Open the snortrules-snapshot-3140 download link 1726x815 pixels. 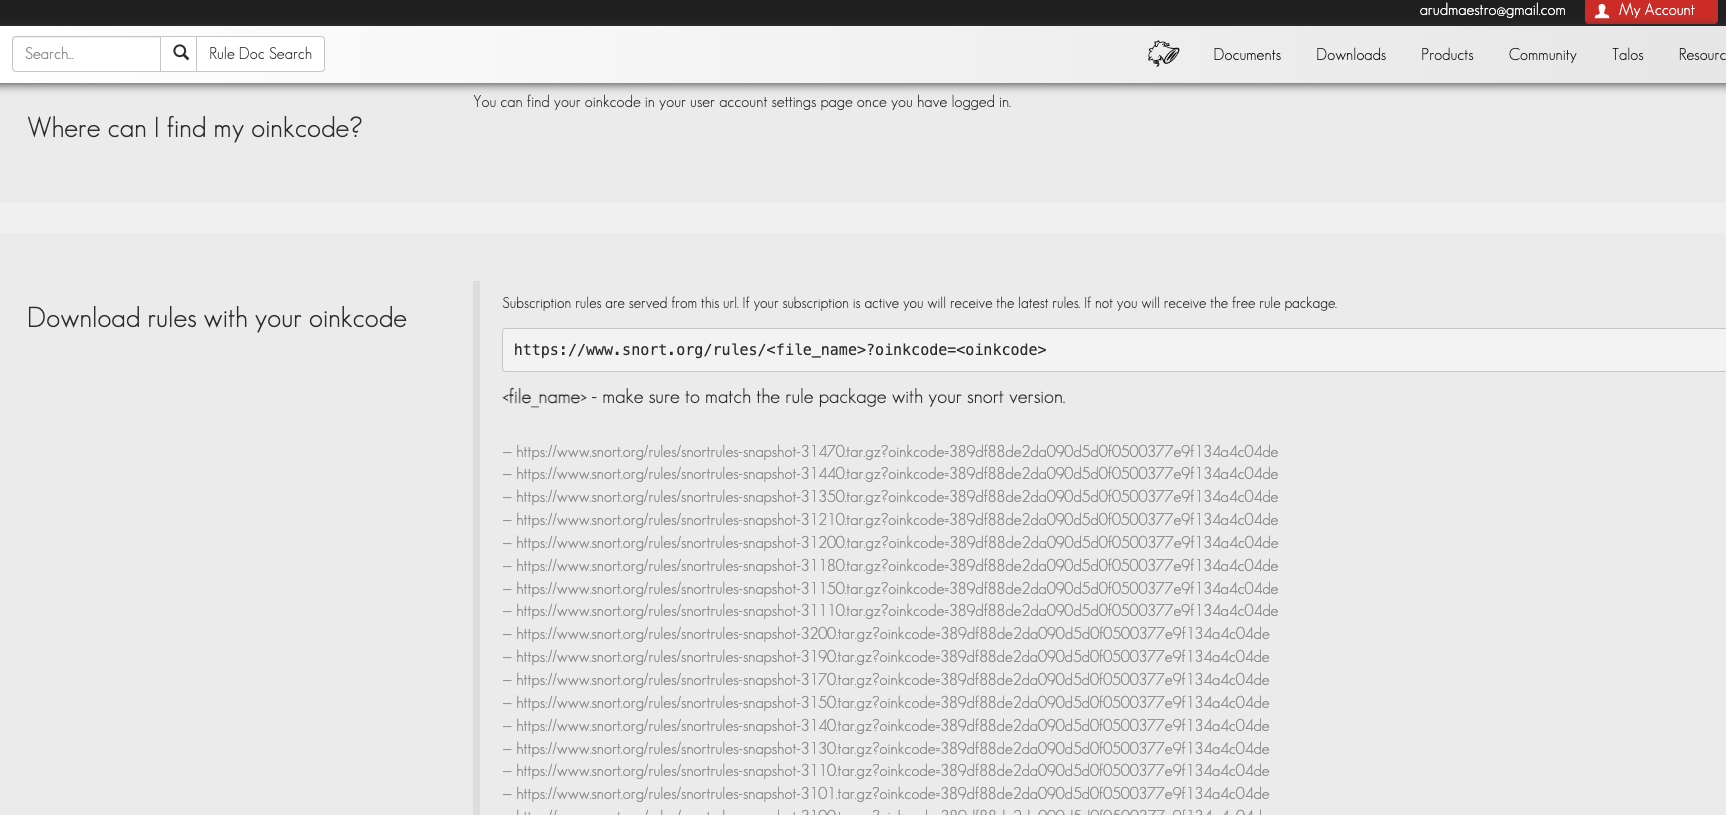pos(893,726)
